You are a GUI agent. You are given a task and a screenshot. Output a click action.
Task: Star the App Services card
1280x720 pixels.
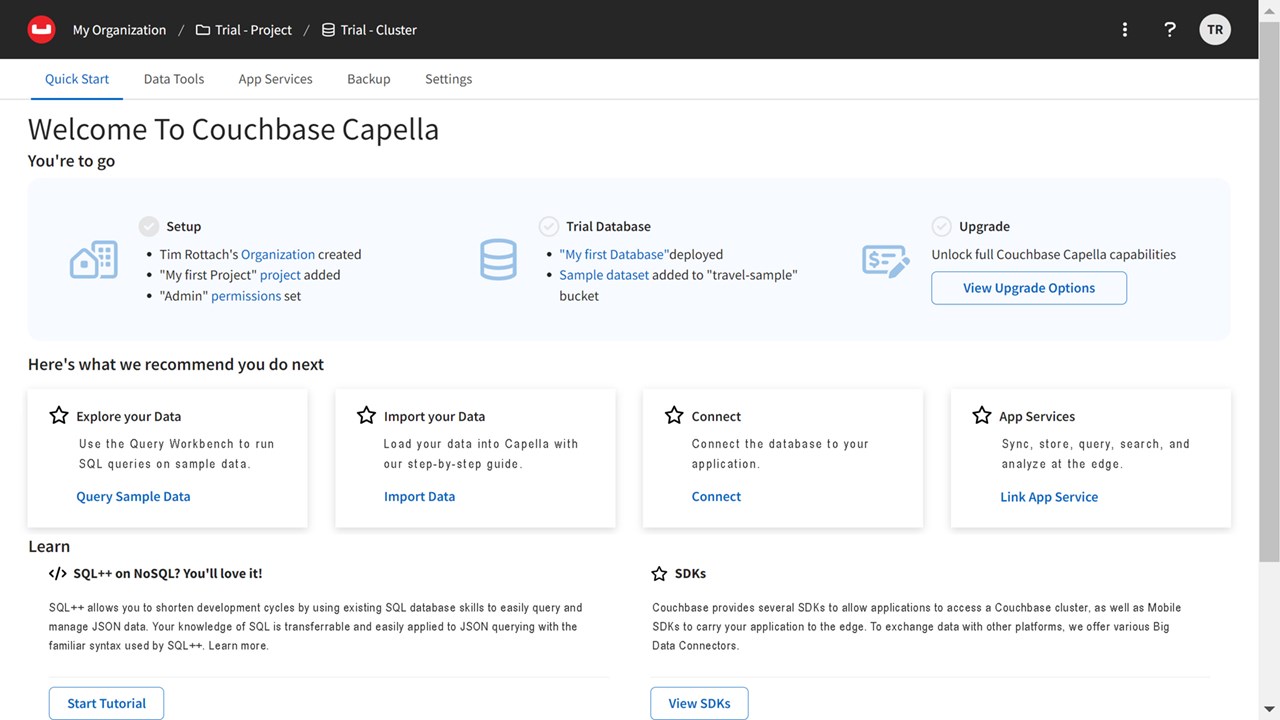pos(982,416)
